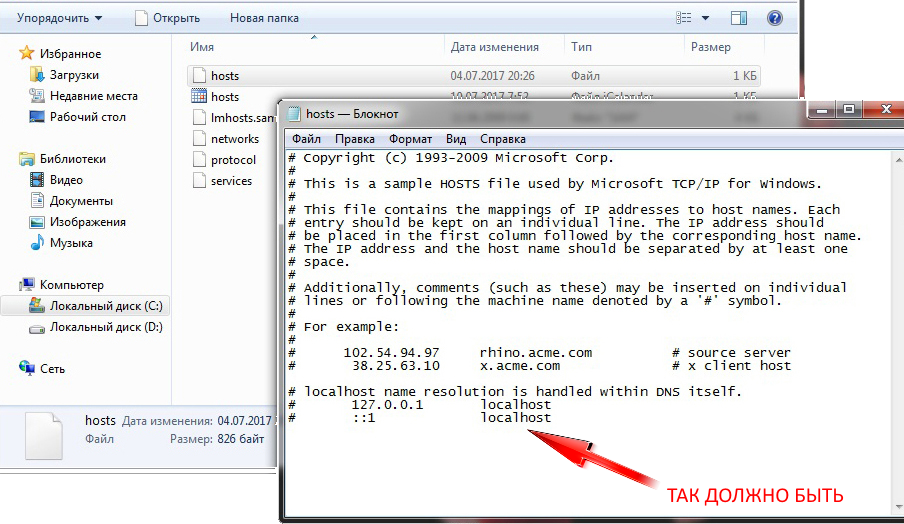
Task: Click 'x.acme.com' text in Notepad
Action: (x=519, y=366)
